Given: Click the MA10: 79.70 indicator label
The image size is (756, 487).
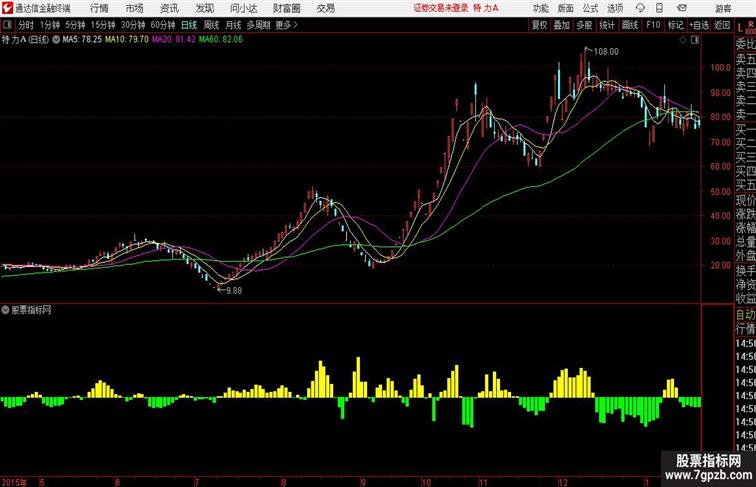Looking at the screenshot, I should click(x=127, y=40).
